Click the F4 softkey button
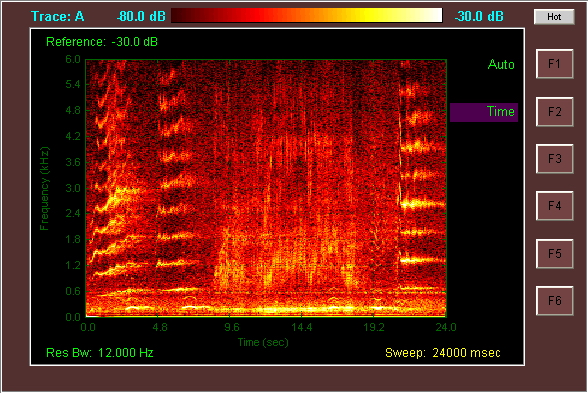The image size is (588, 393). 554,206
